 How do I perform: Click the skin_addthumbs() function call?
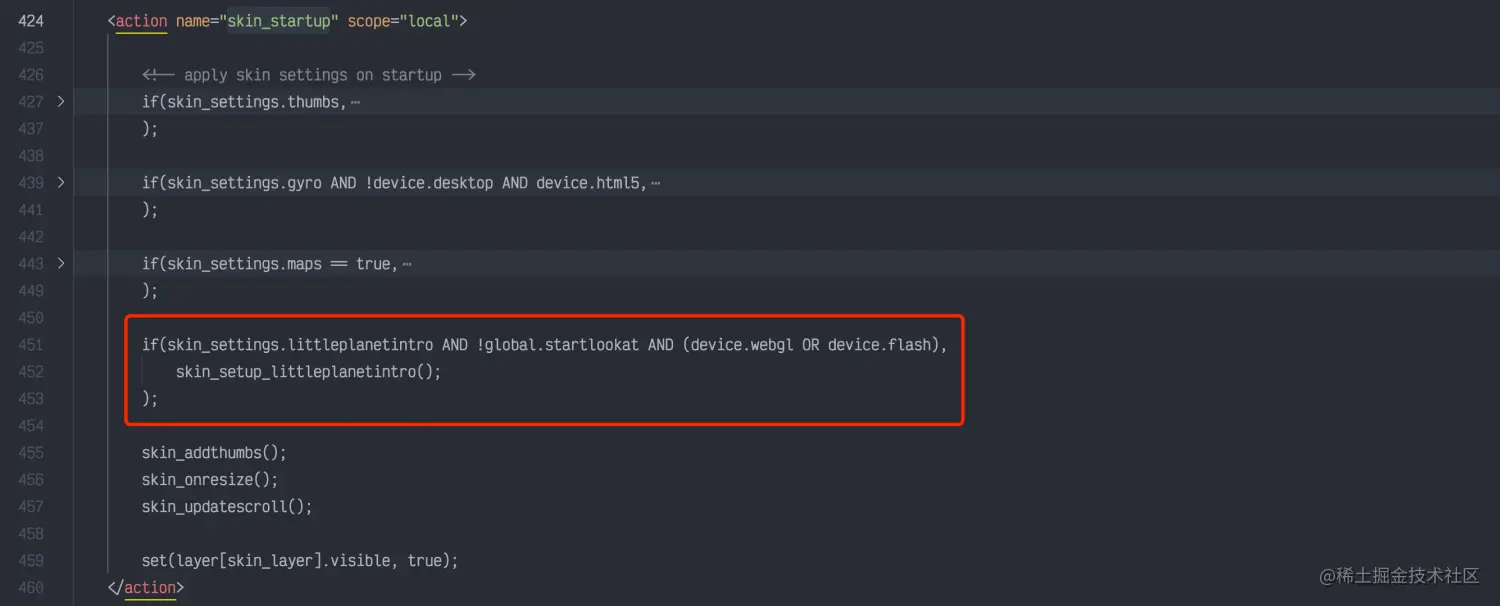coord(214,453)
